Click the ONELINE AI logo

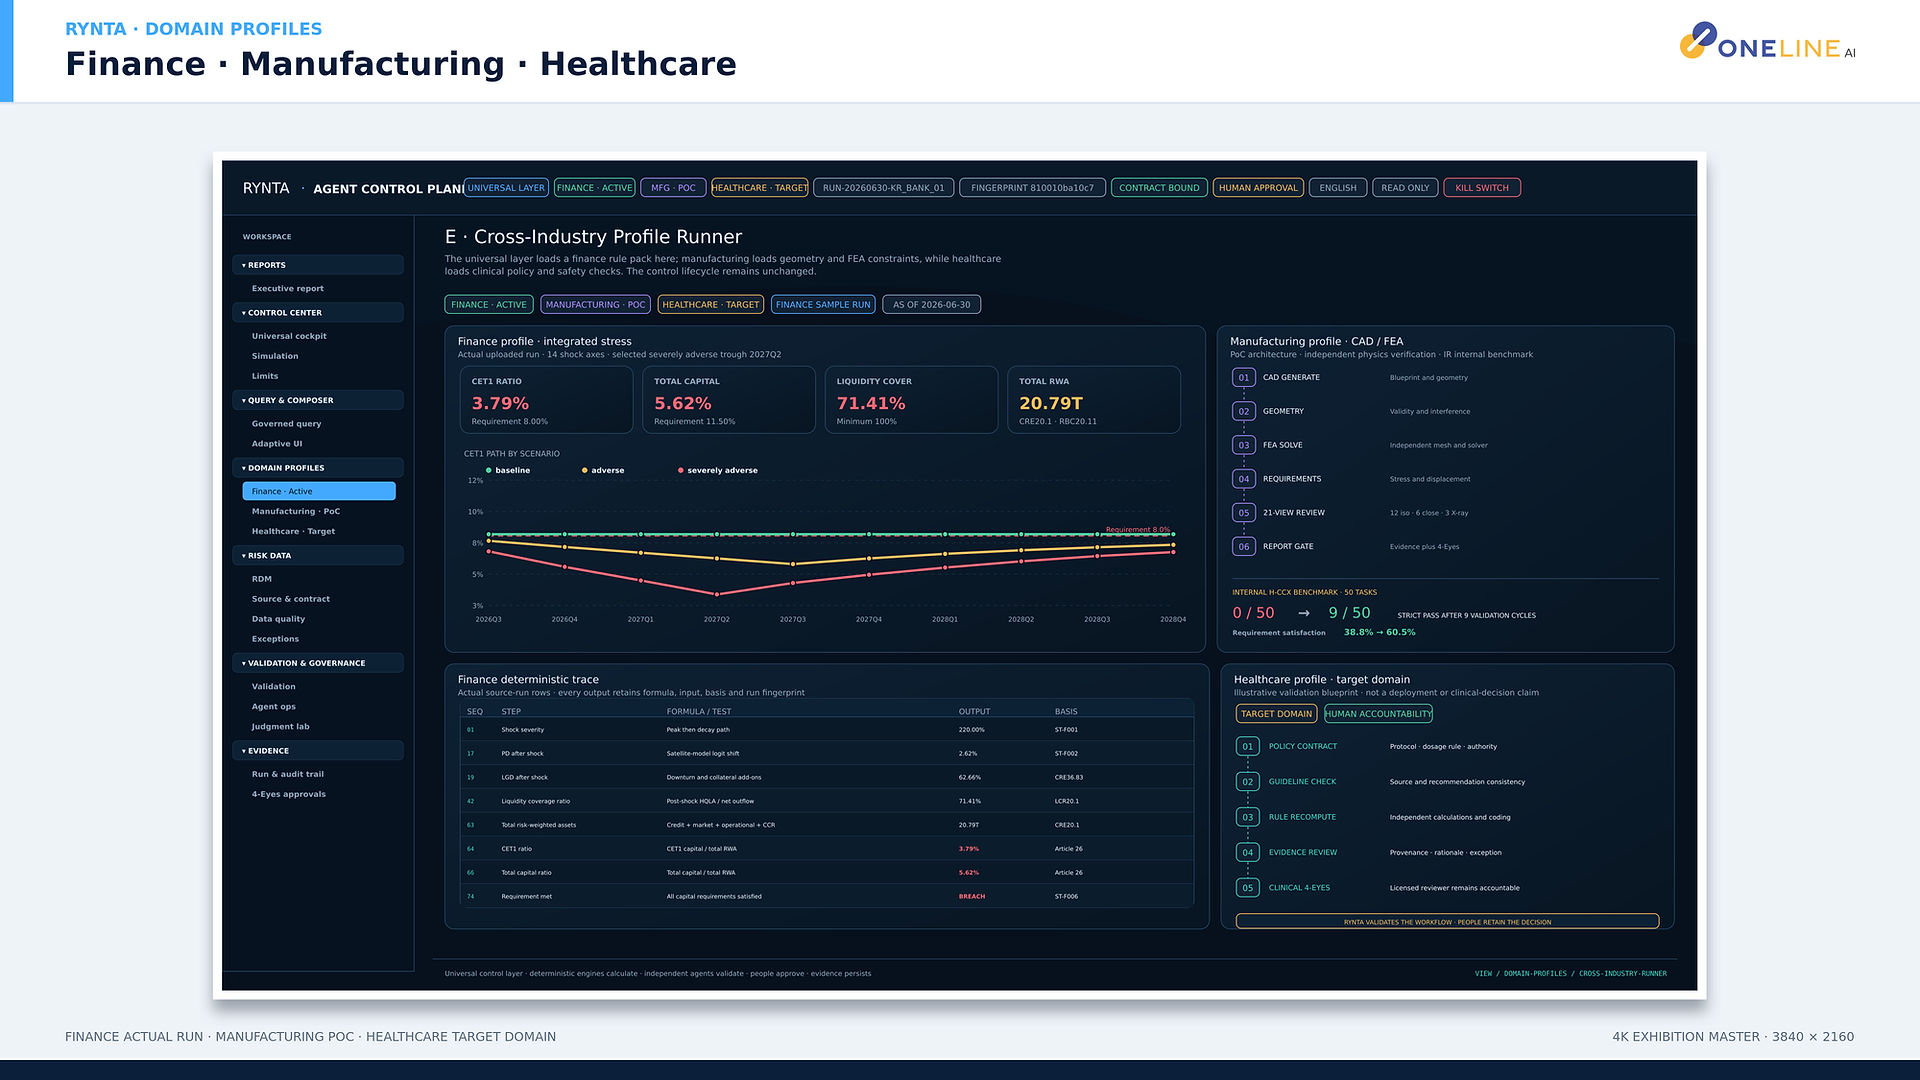1767,42
